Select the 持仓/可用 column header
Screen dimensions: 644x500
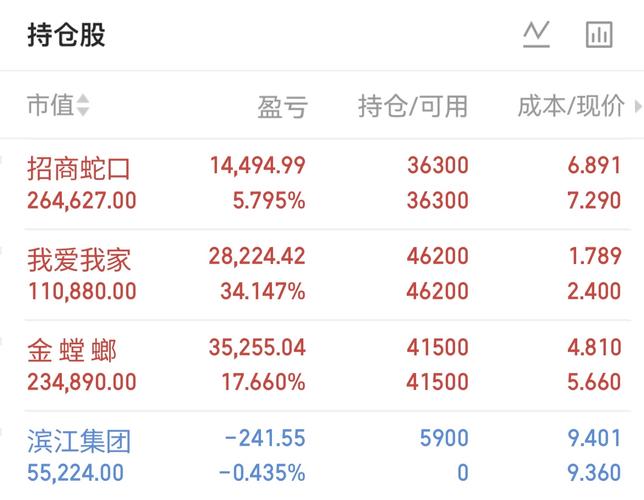(x=413, y=106)
